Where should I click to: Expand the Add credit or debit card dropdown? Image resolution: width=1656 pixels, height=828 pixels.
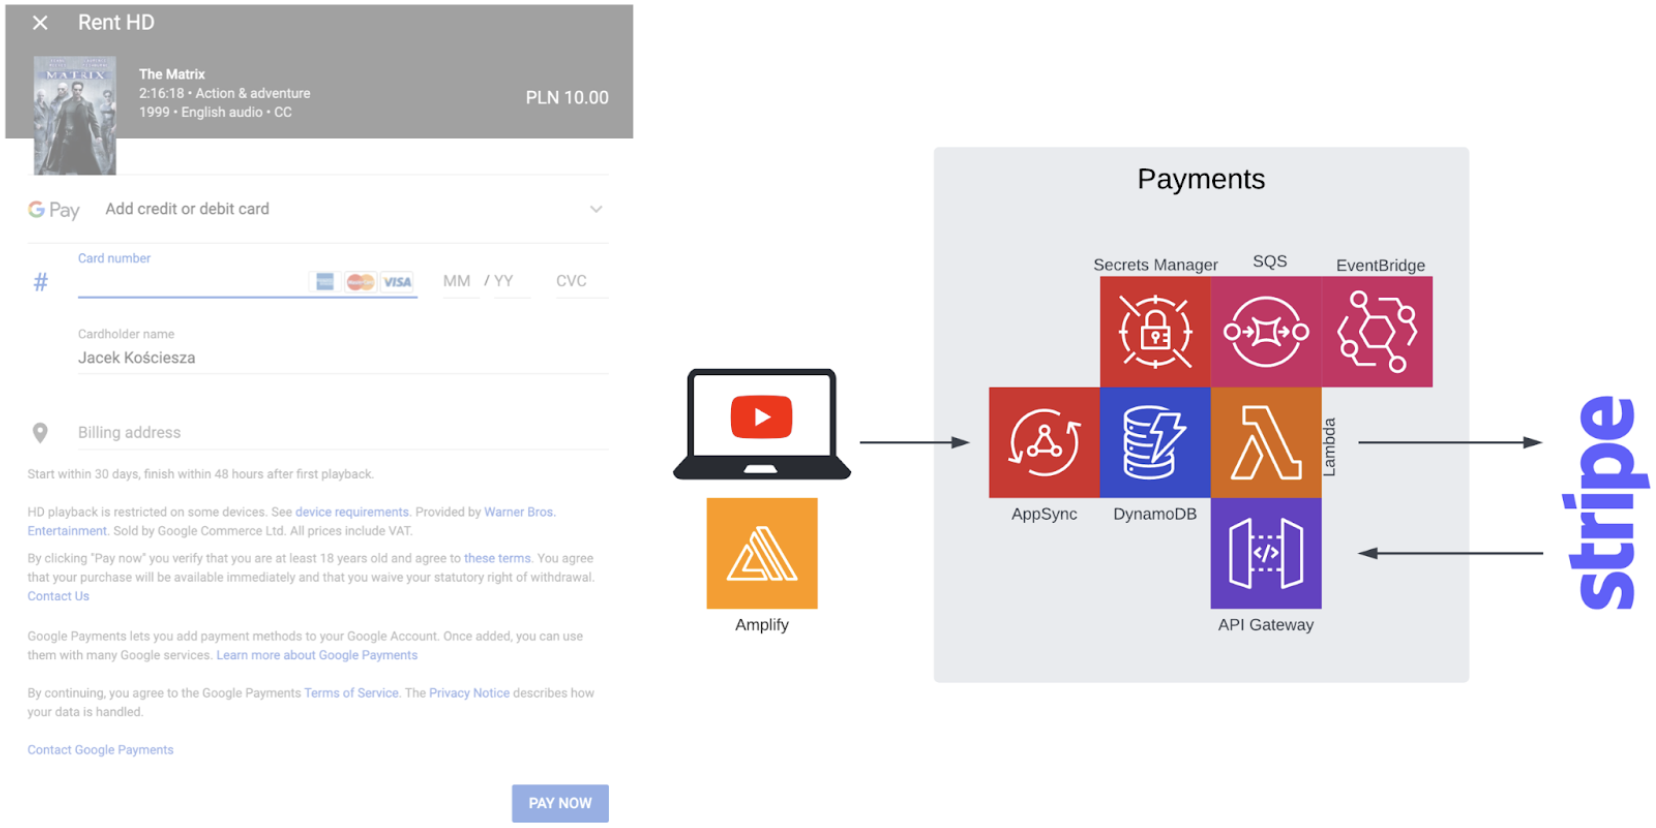(x=596, y=209)
